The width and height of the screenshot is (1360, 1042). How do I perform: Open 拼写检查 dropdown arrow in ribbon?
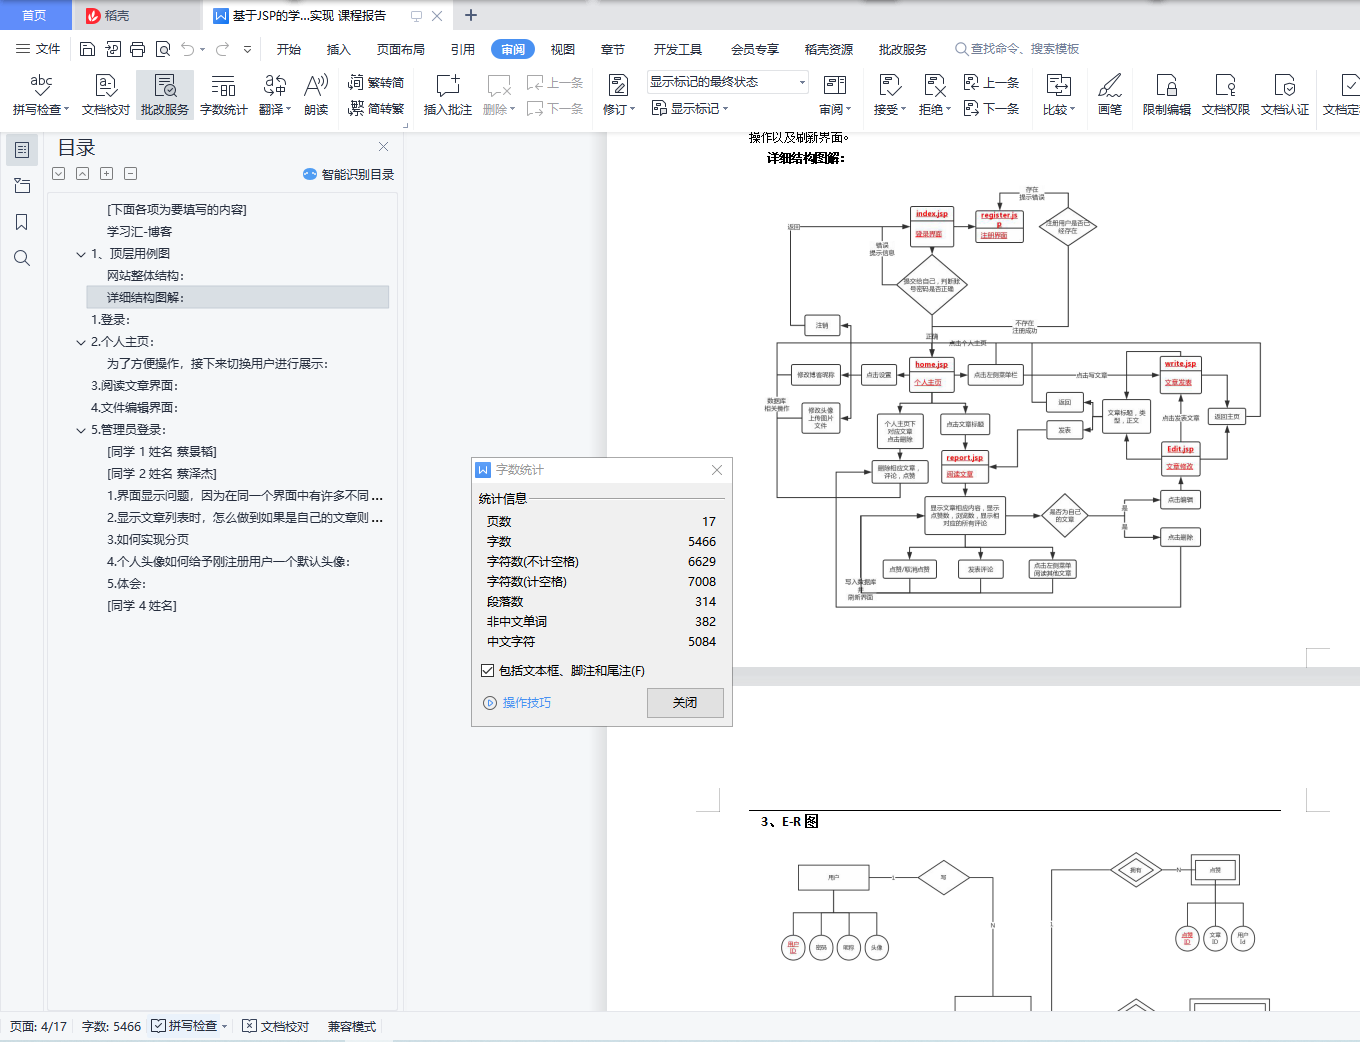pos(67,110)
